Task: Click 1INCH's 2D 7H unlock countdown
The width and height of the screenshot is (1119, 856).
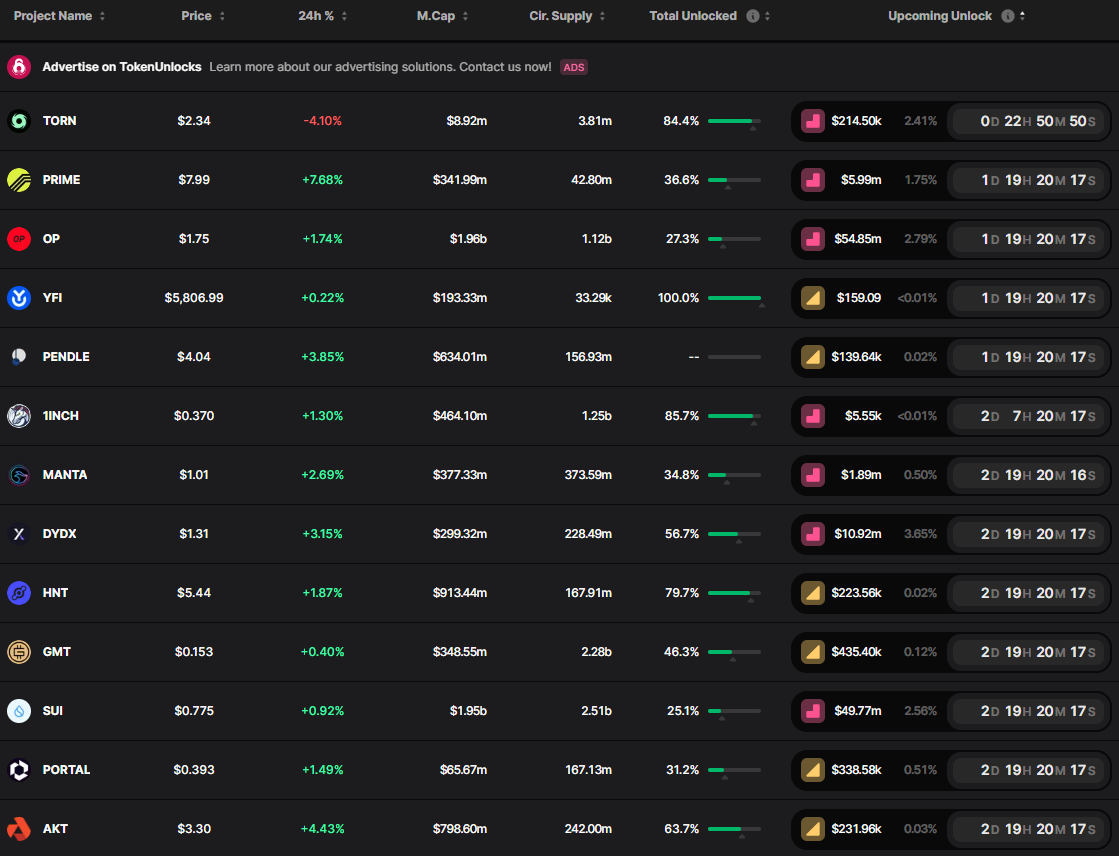Action: pyautogui.click(x=1030, y=416)
